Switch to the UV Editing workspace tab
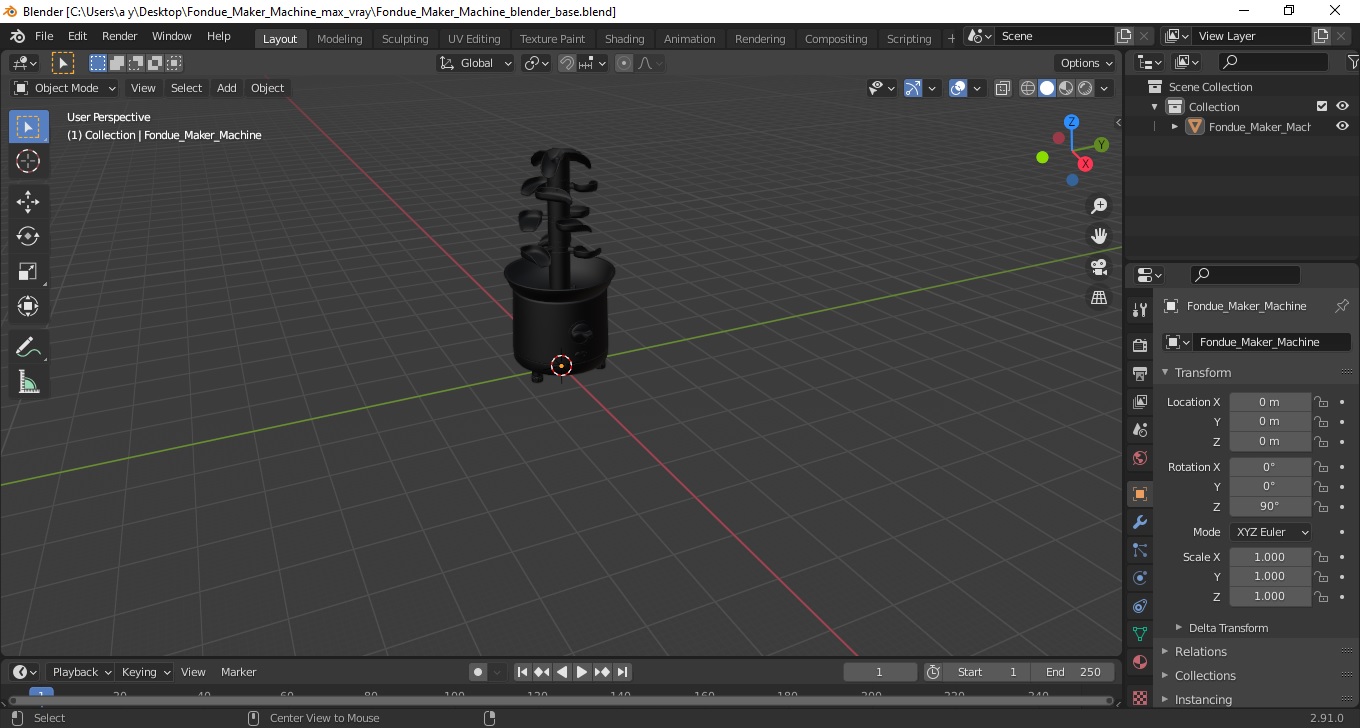This screenshot has width=1360, height=728. point(474,39)
